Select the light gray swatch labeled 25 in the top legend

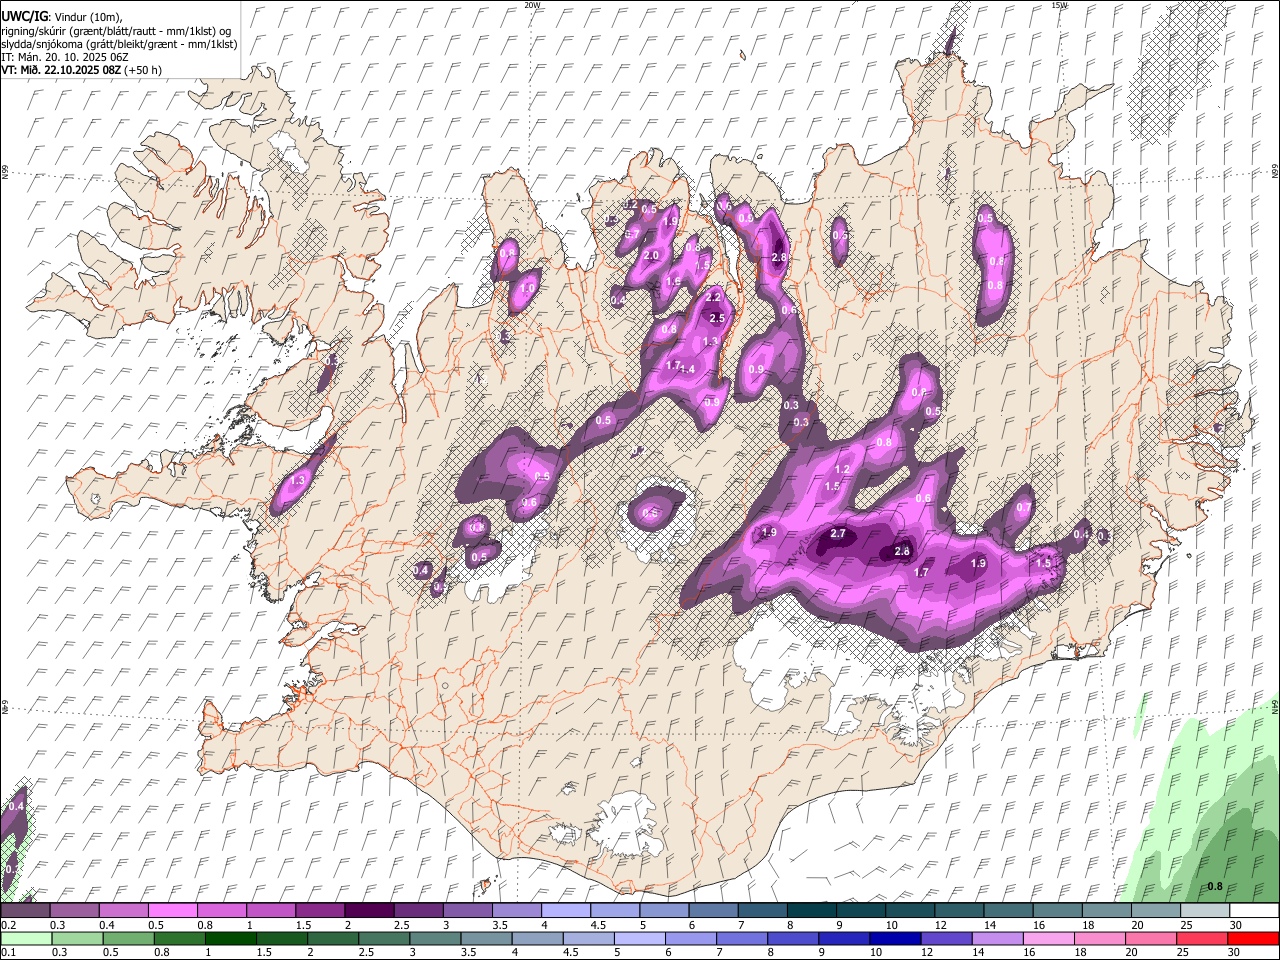pyautogui.click(x=1206, y=910)
